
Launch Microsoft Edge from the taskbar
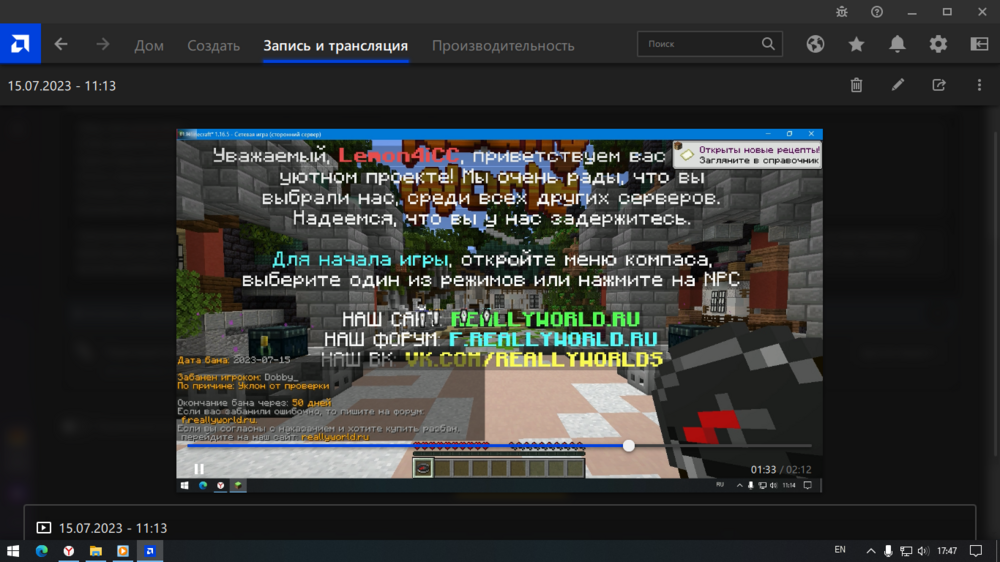pos(41,551)
